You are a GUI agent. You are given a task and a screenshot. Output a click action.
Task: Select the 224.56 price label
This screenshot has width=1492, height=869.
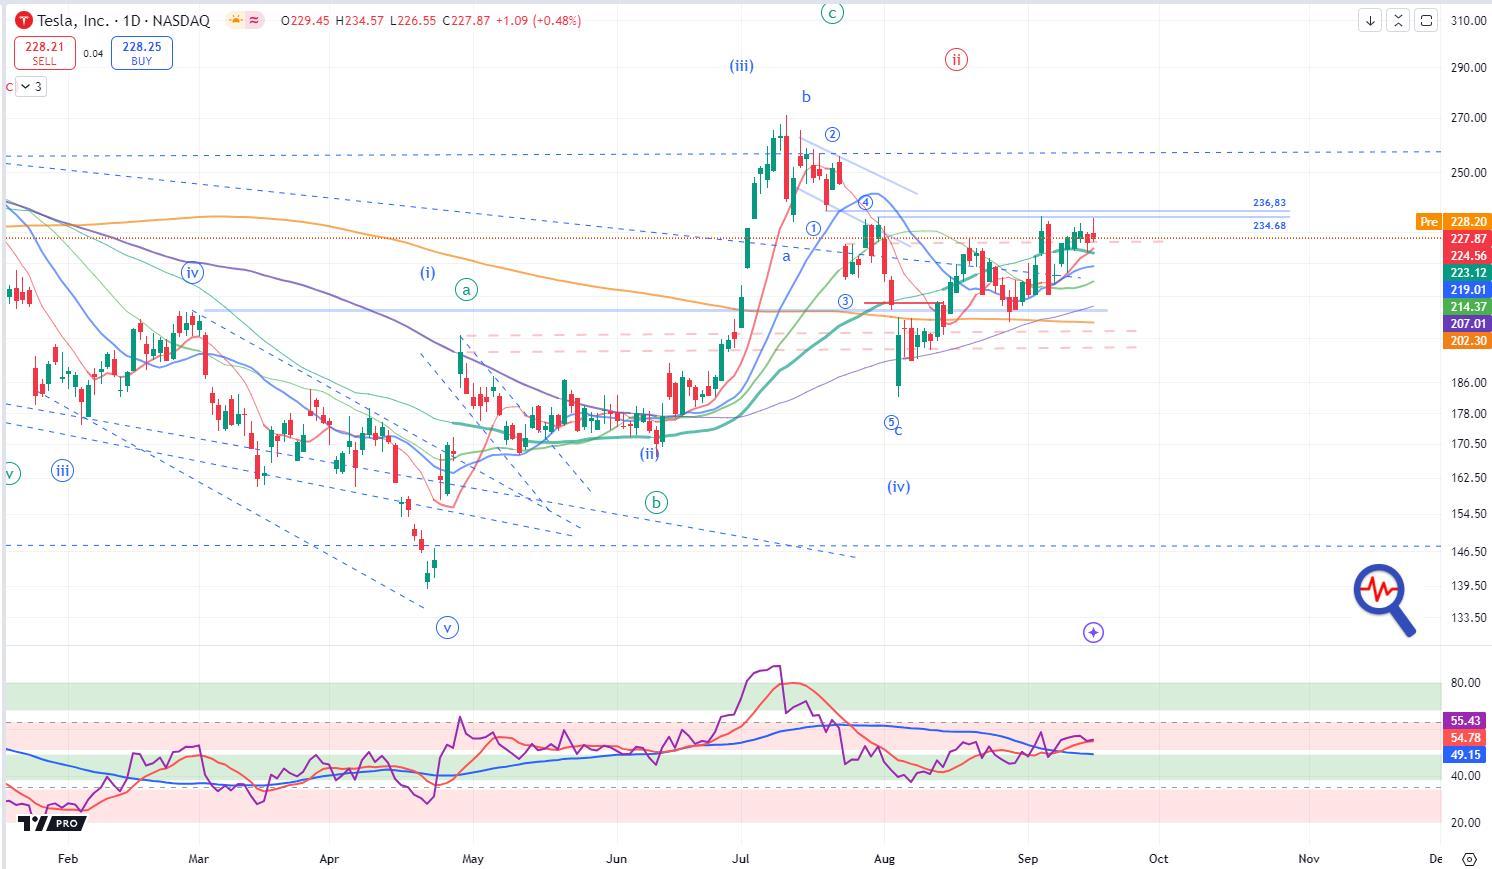[x=1468, y=256]
